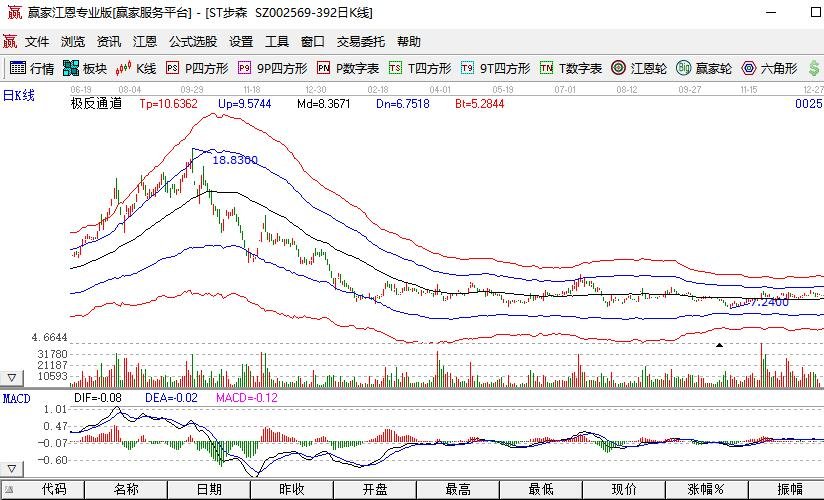This screenshot has height=500, width=824.
Task: Expand dropdown arrow beside volume panel
Action: coord(12,377)
